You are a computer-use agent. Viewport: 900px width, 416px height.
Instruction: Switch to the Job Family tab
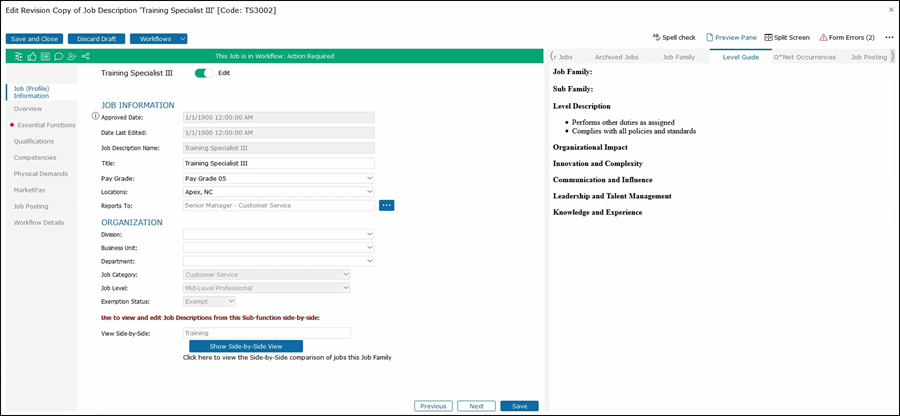pos(678,57)
